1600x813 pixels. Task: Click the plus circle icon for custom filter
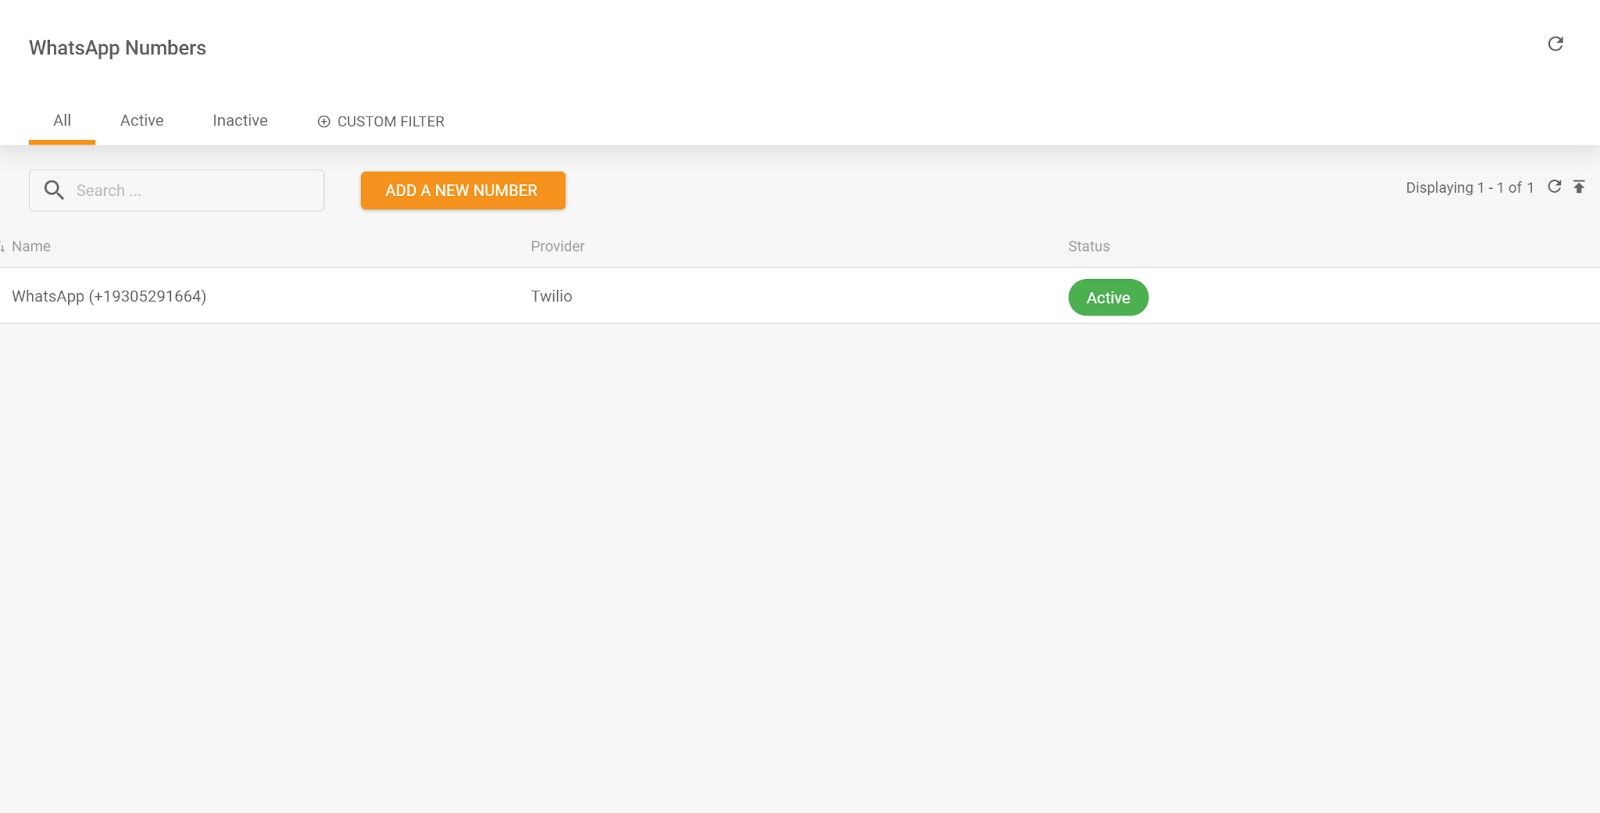(323, 122)
